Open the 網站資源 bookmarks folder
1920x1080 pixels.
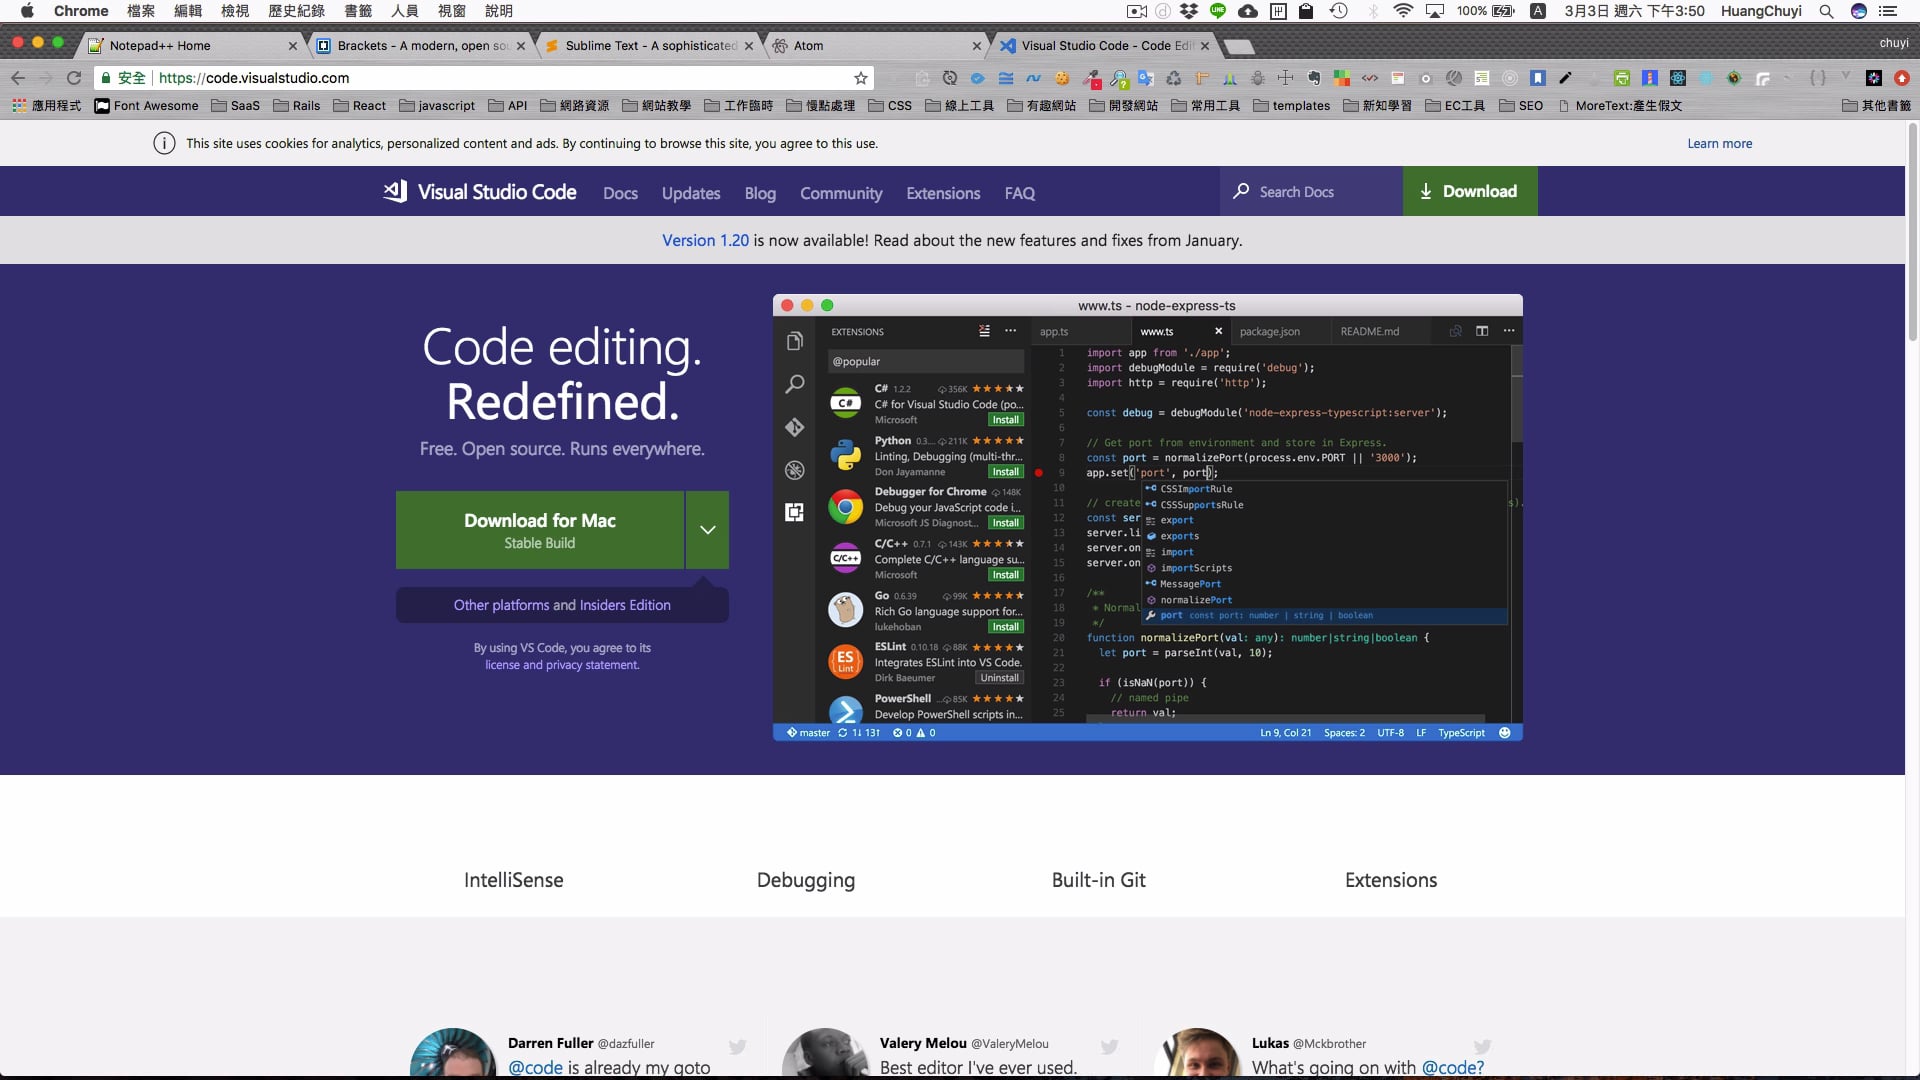(575, 106)
